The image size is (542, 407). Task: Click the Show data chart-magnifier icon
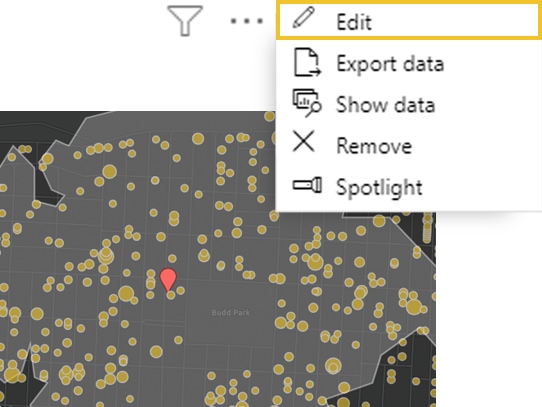coord(307,103)
